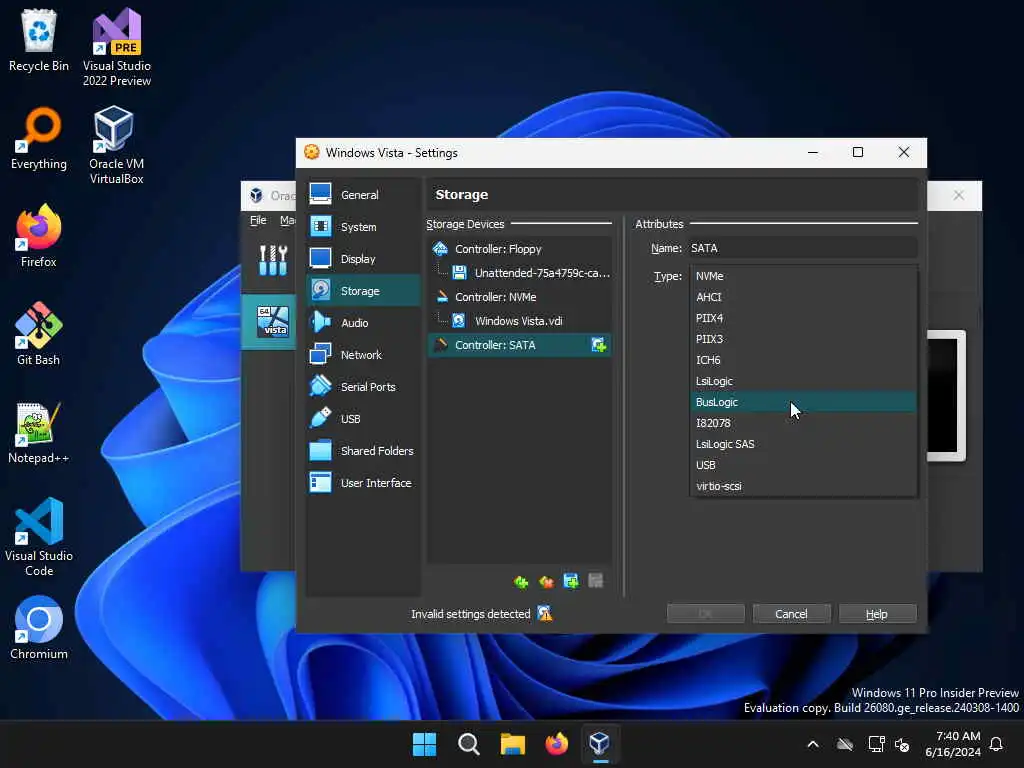Screen dimensions: 1024x768
Task: Click Firefox desktop shortcut
Action: tap(39, 236)
